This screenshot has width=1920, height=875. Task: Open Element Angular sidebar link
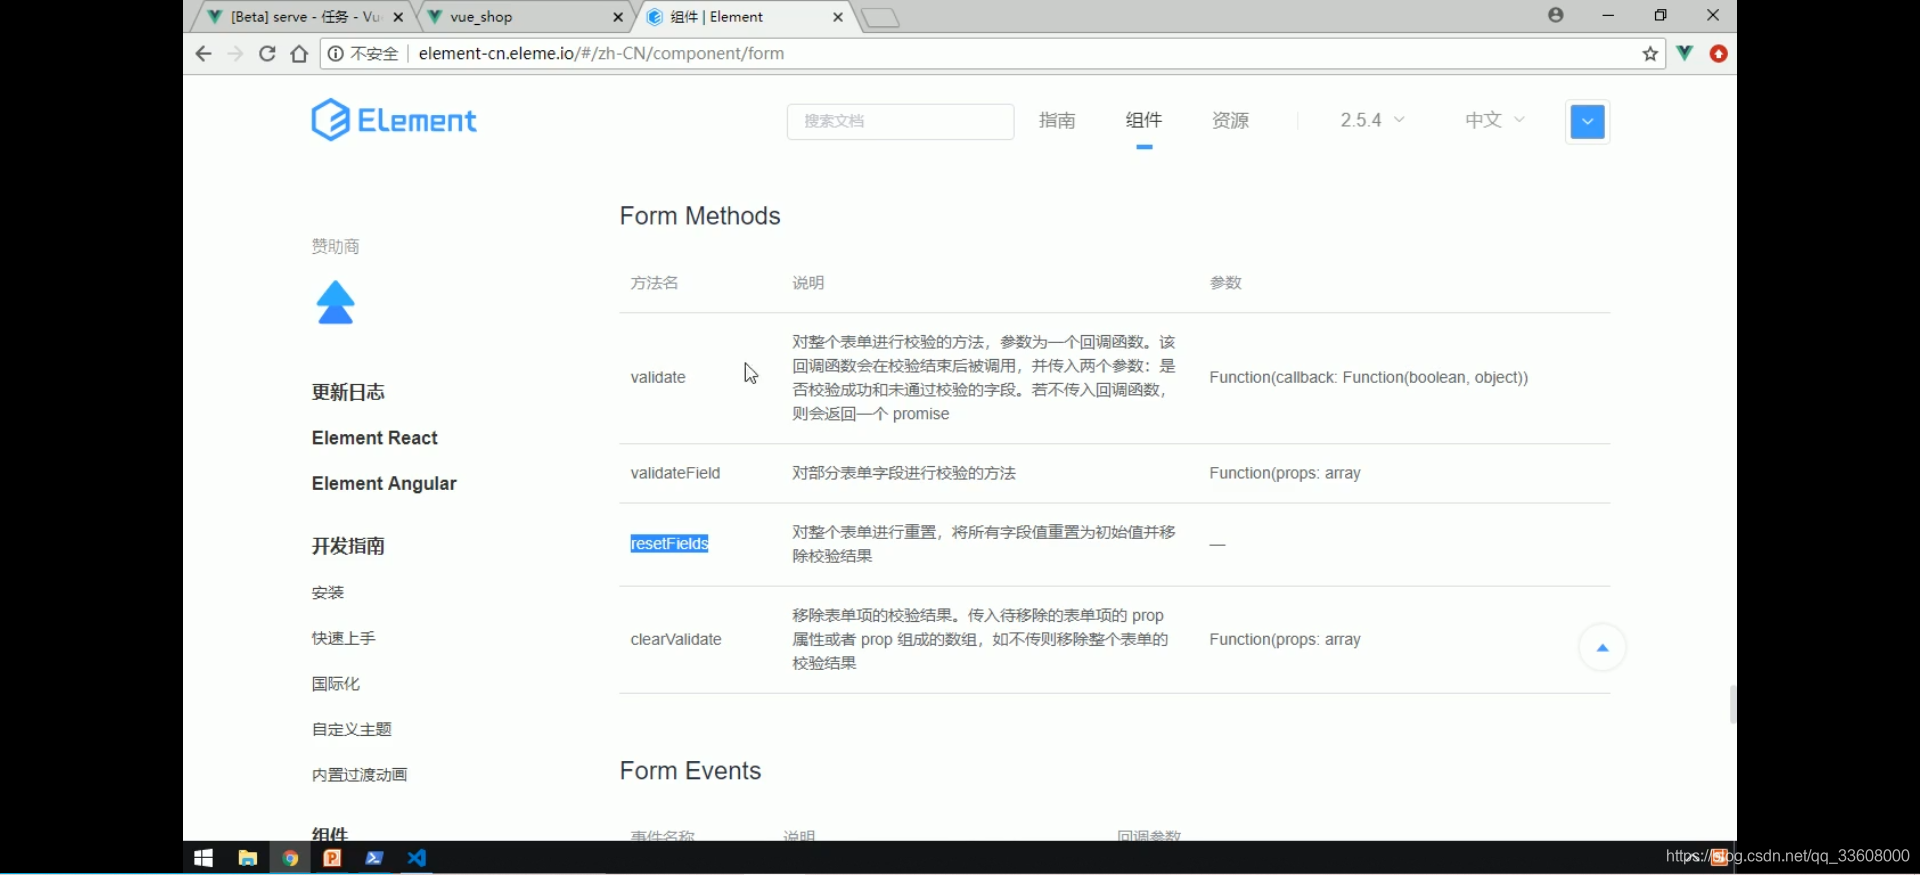point(384,484)
